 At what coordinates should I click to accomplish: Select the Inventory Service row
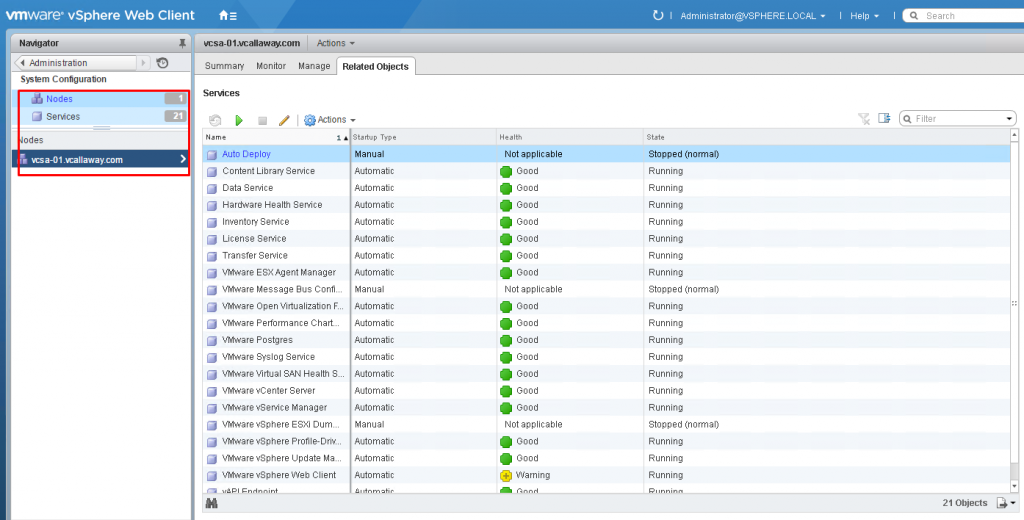pyautogui.click(x=606, y=222)
